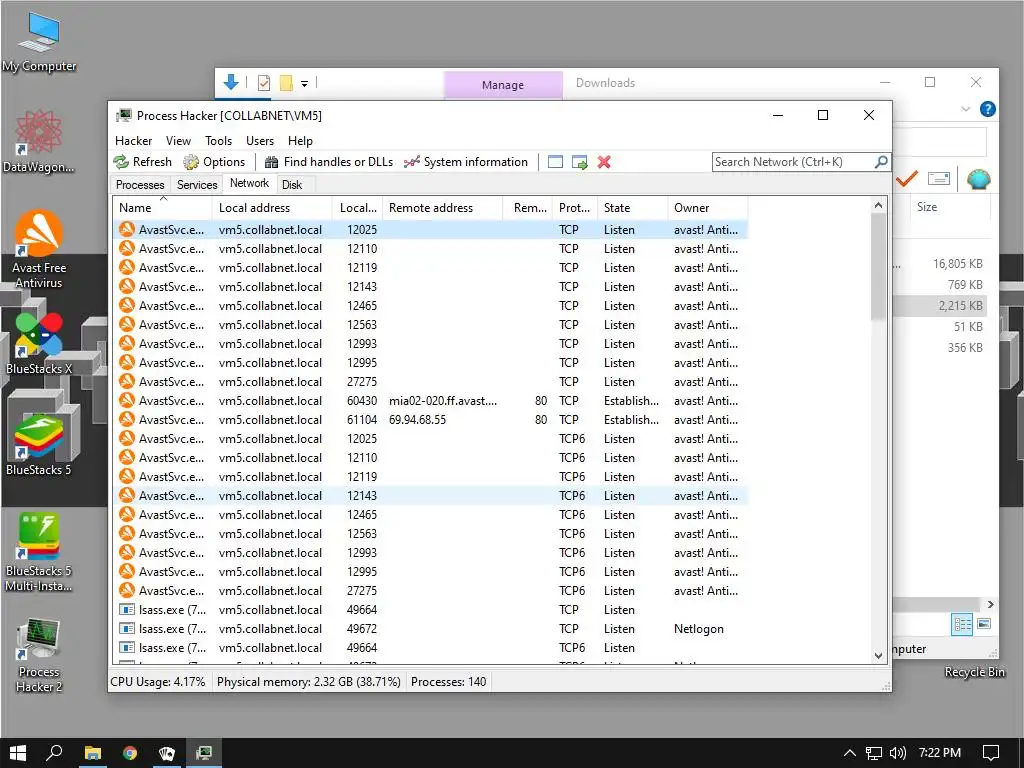Sort by Remote address column
The height and width of the screenshot is (768, 1024).
[442, 208]
